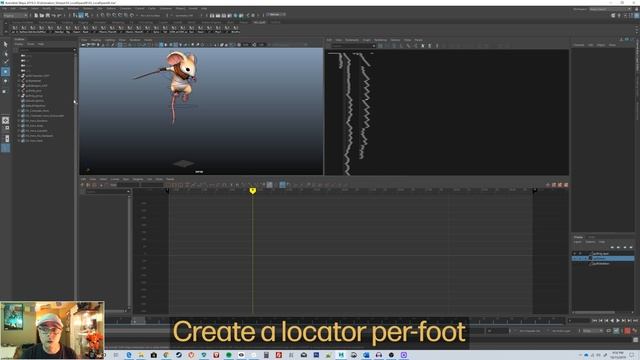Switch to the Scale tool
The height and width of the screenshot is (360, 640).
[x=5, y=91]
